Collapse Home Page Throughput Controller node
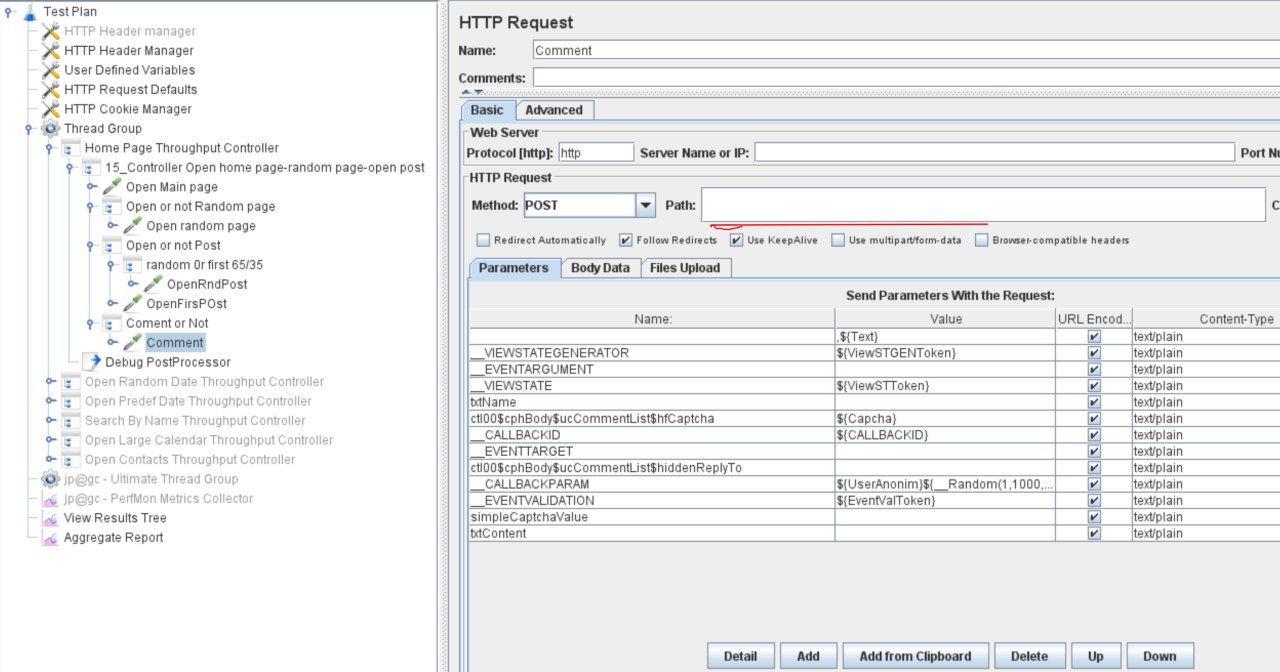 [x=50, y=148]
